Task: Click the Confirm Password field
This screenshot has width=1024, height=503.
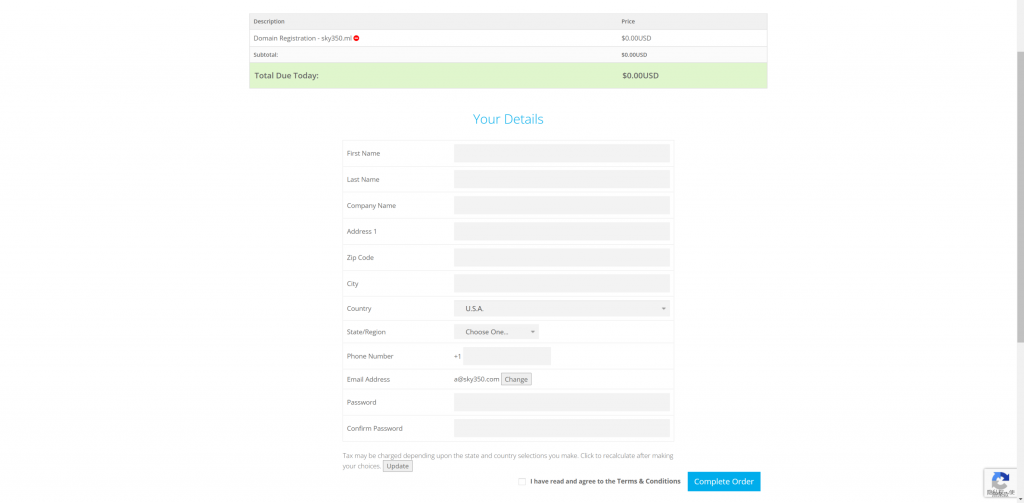Action: click(561, 428)
